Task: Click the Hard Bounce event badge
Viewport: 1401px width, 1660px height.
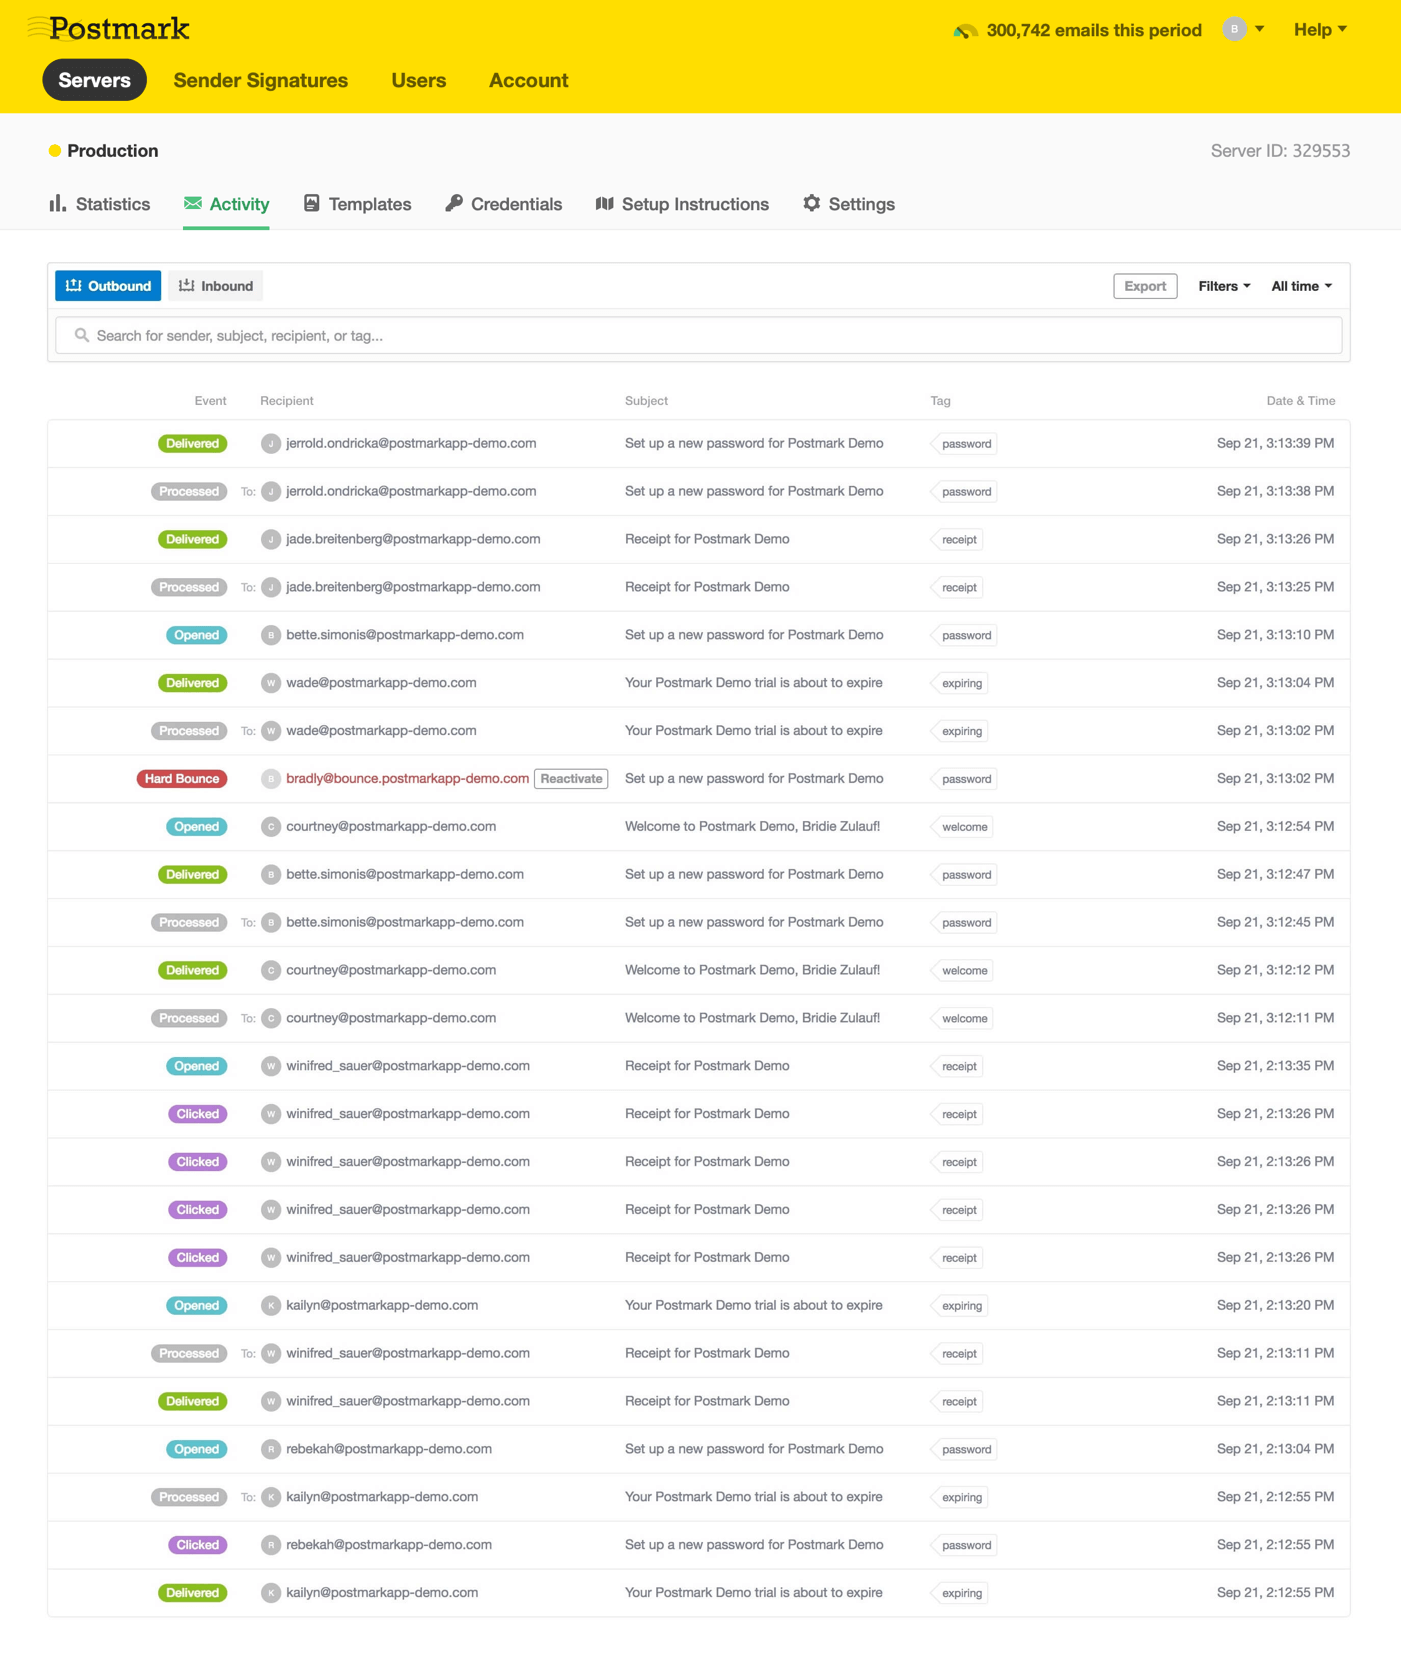Action: click(182, 779)
